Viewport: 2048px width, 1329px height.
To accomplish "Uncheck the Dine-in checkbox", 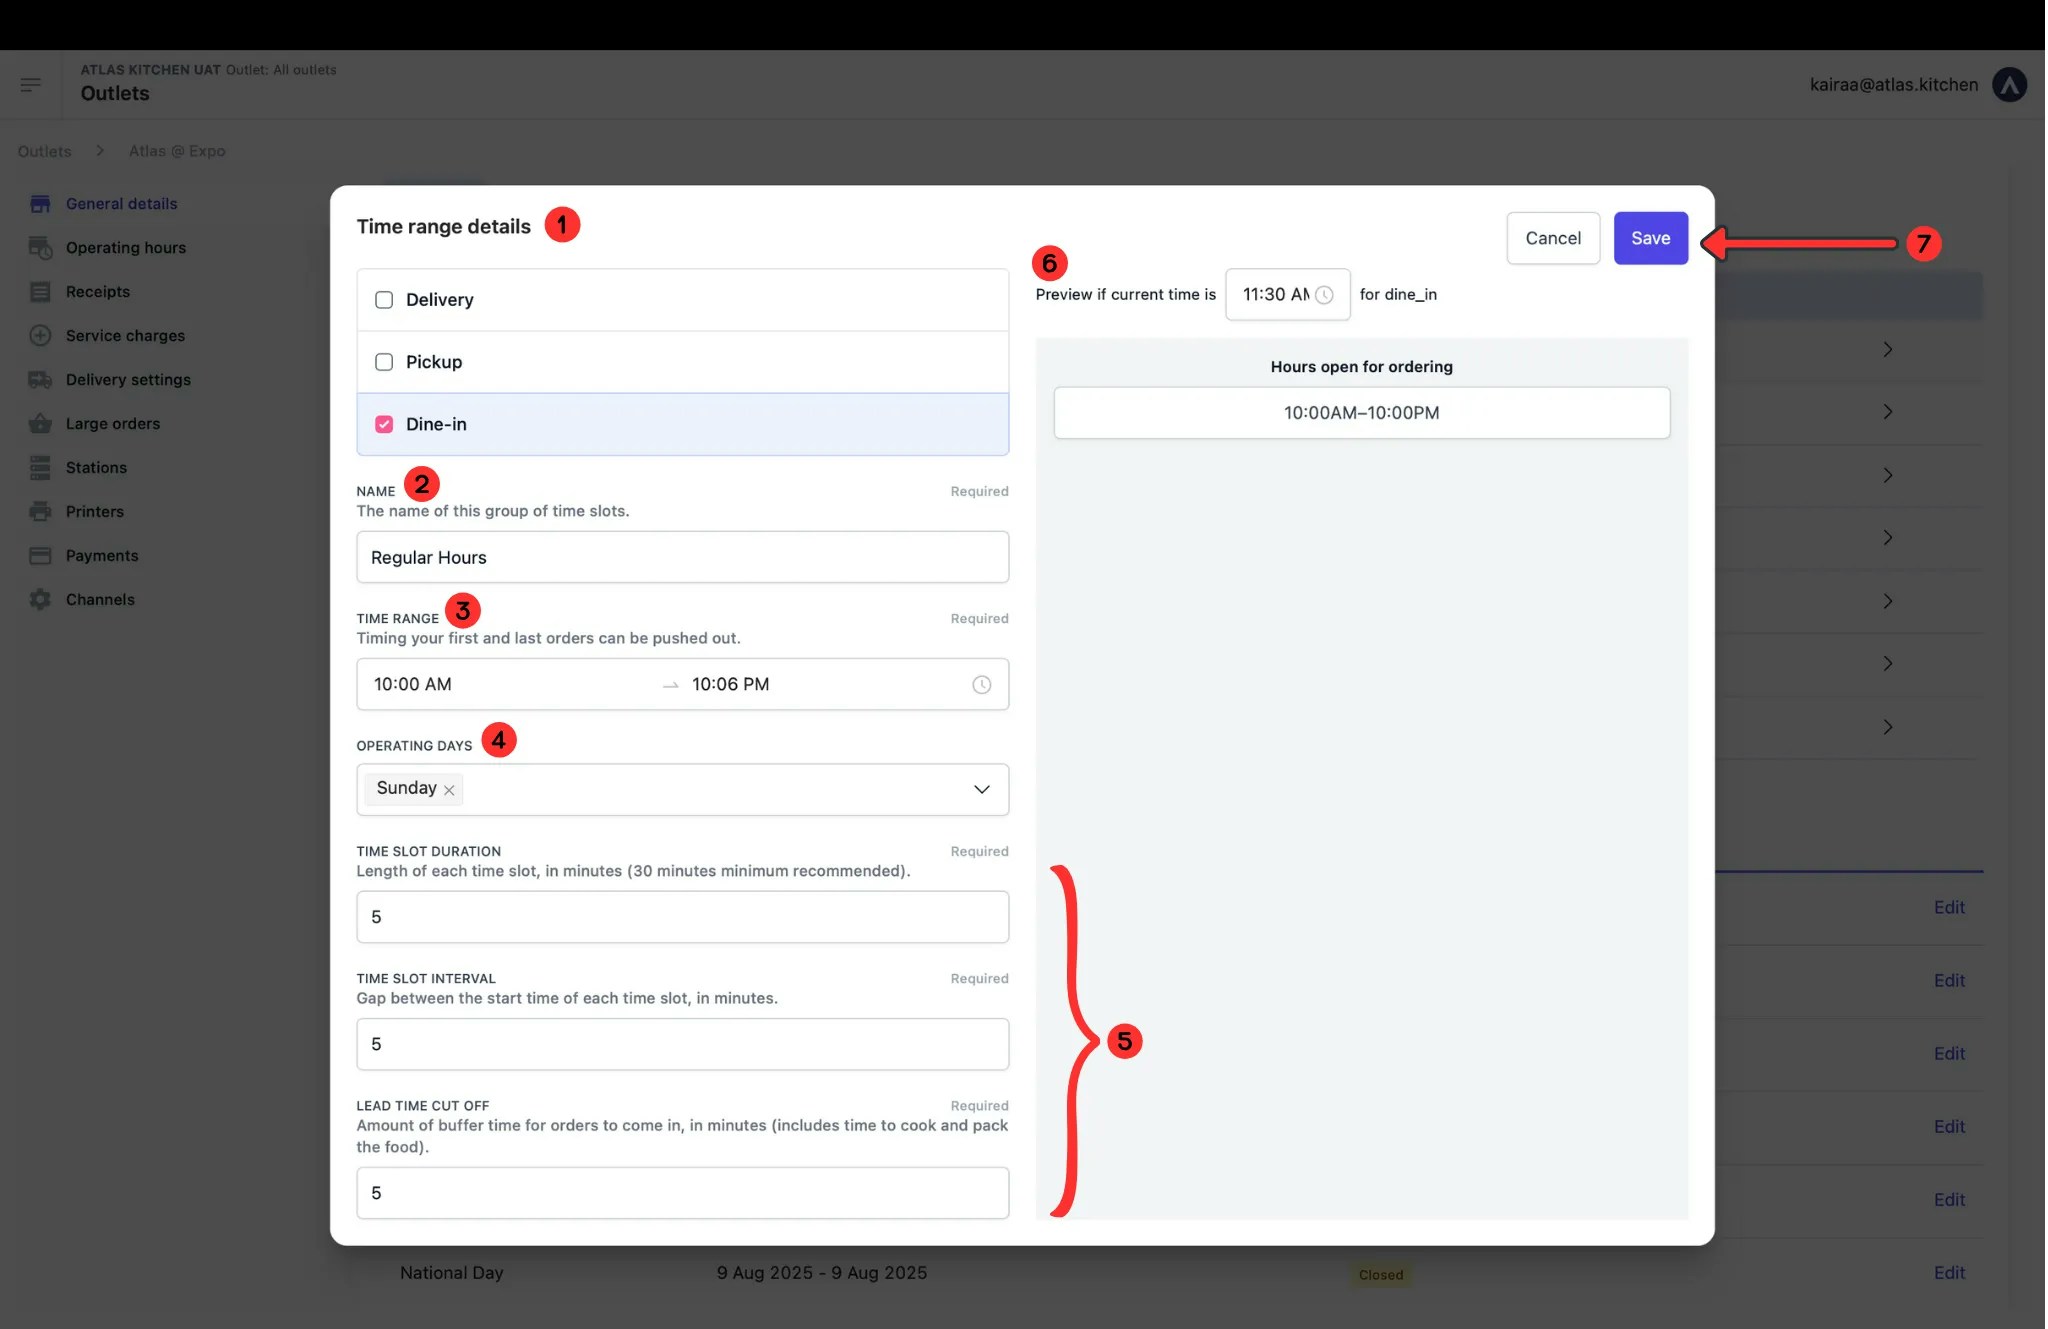I will tap(384, 424).
